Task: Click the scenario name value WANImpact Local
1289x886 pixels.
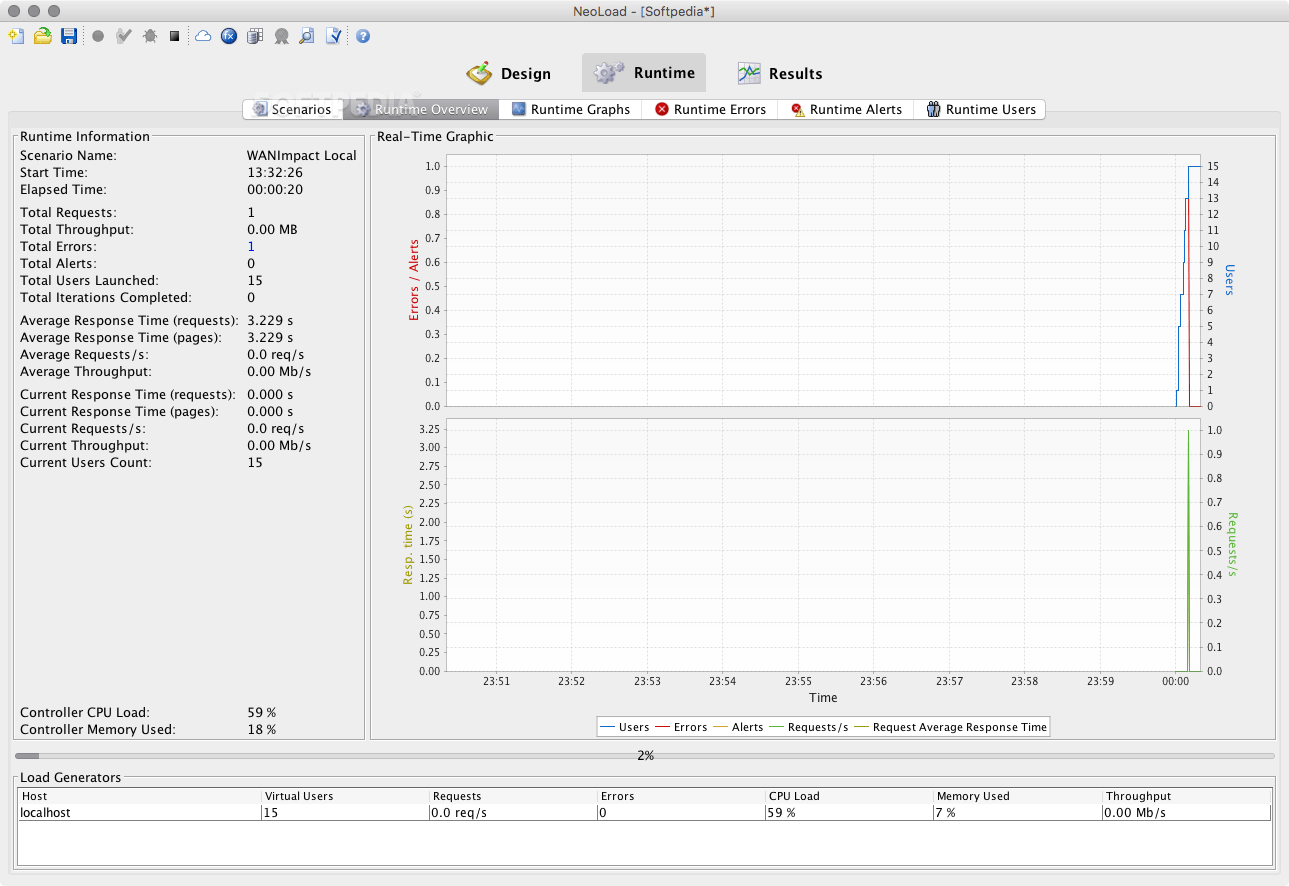Action: (x=302, y=155)
